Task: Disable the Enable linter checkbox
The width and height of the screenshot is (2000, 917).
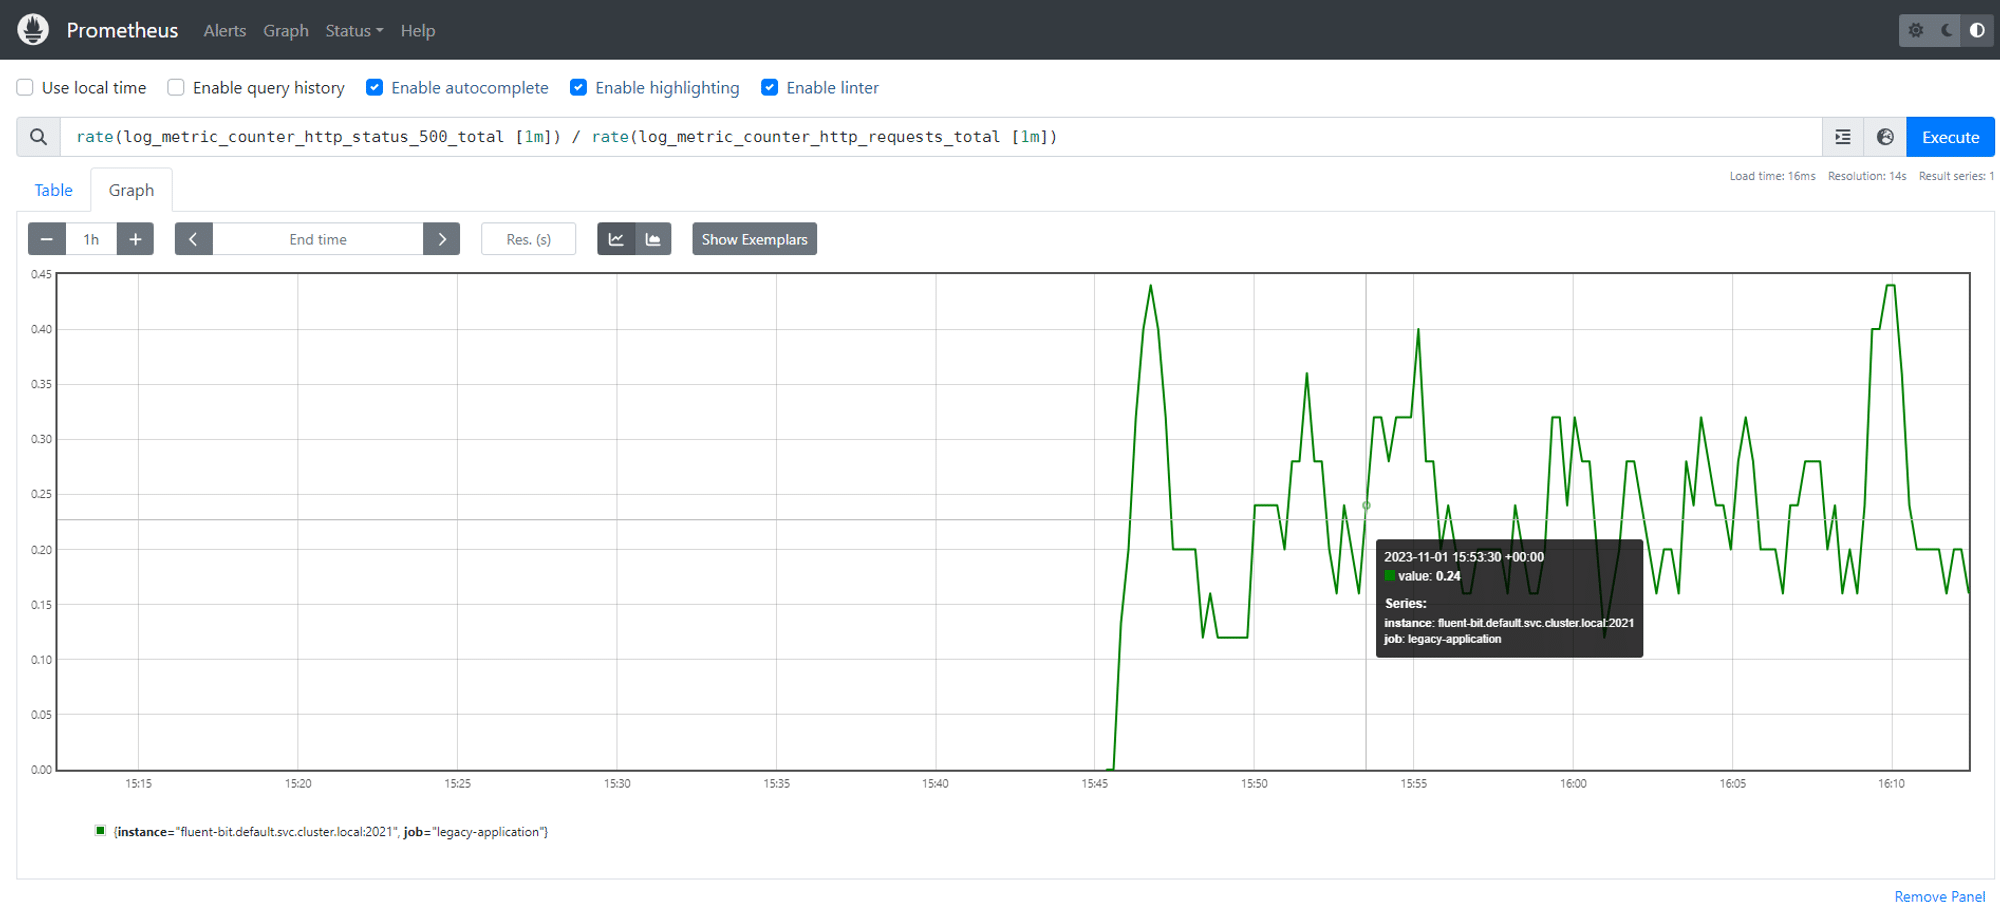Action: (x=769, y=87)
